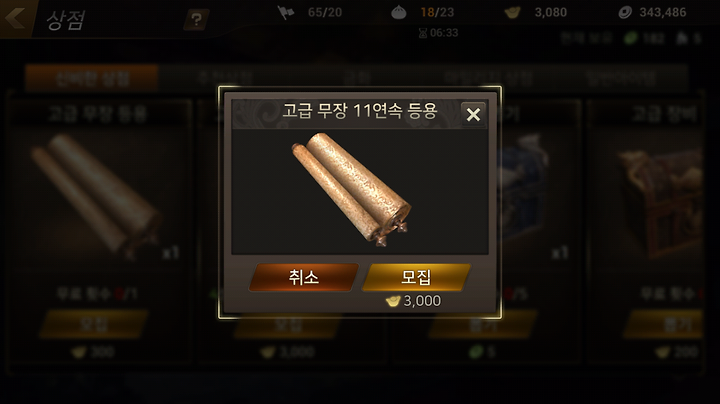Click the gold ingot icon beside 3,000 price
This screenshot has height=404, width=720.
(x=393, y=301)
